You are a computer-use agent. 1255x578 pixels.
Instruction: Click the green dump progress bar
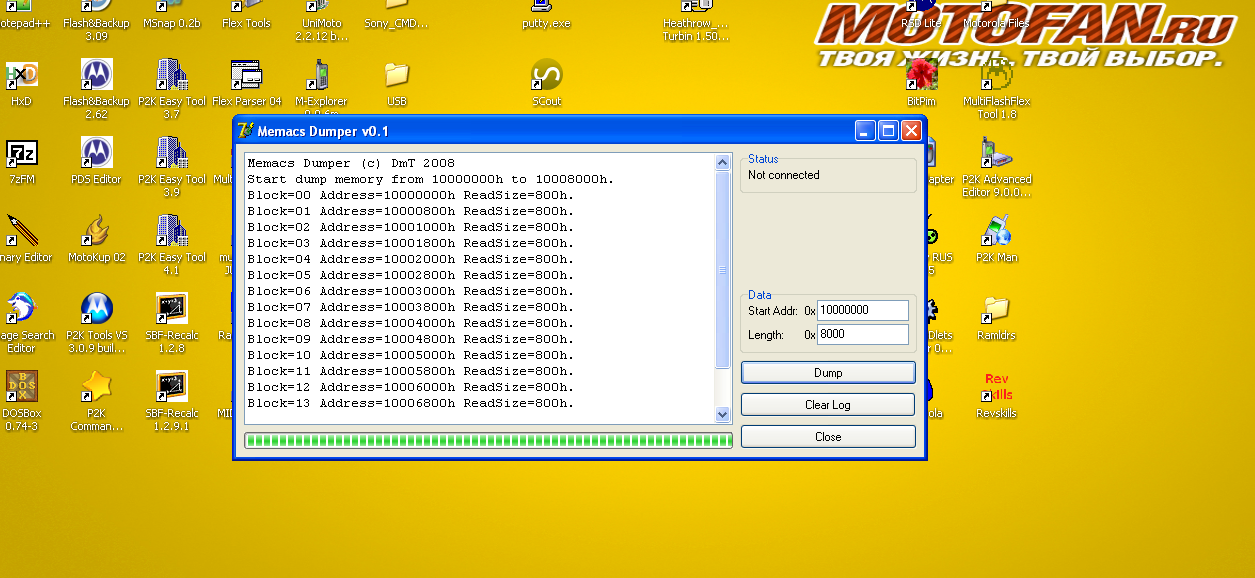pos(489,440)
